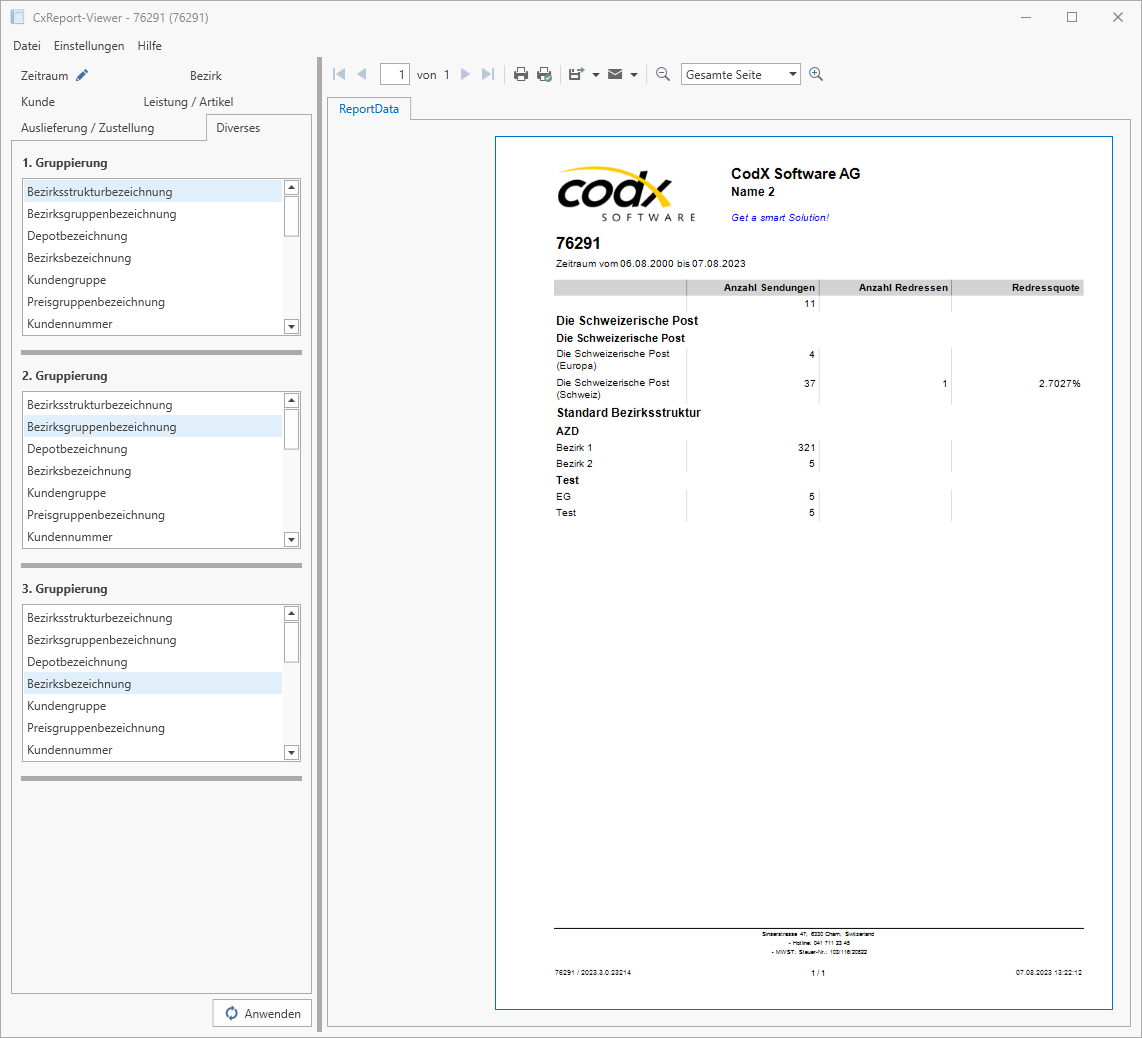Select the ReportData tab
Image resolution: width=1142 pixels, height=1038 pixels.
(x=369, y=109)
